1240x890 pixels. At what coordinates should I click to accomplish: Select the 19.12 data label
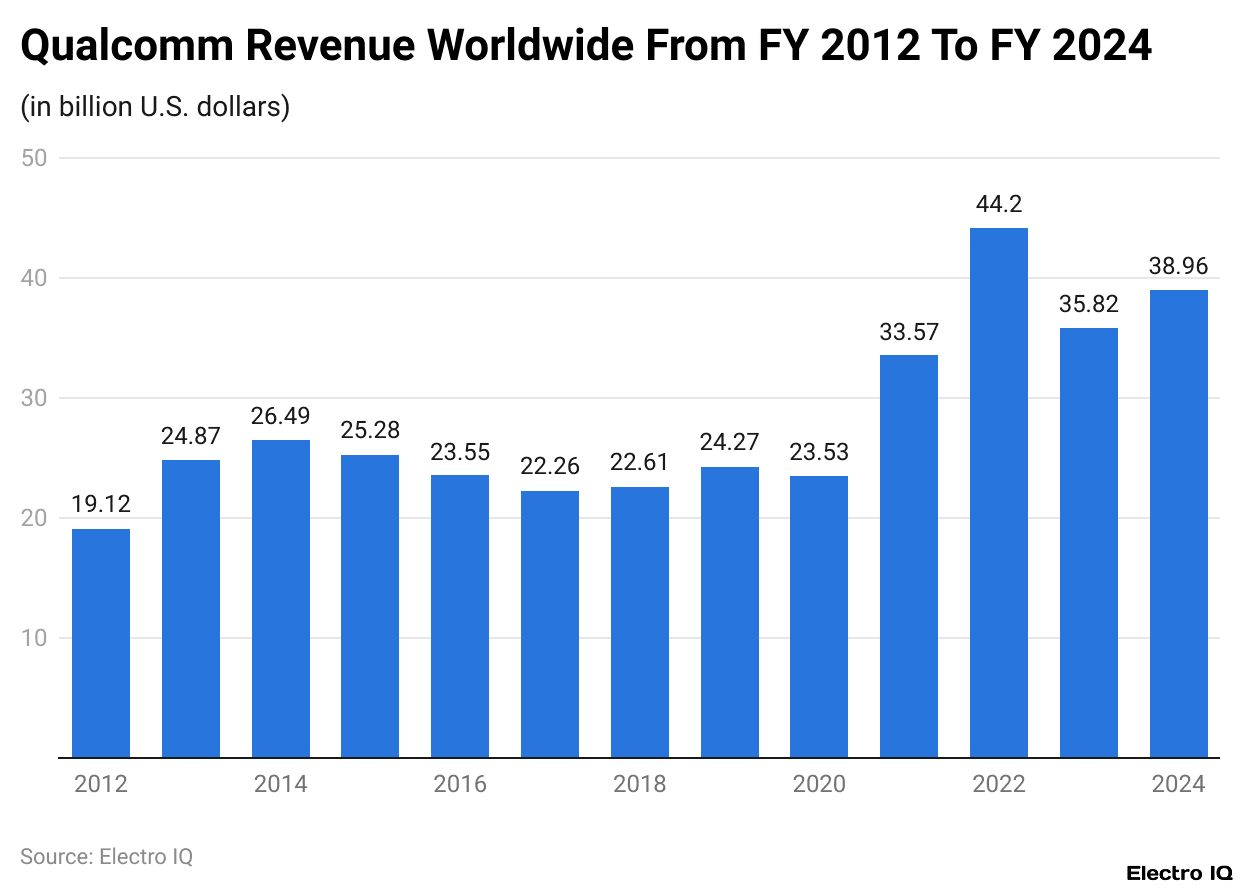tap(100, 504)
